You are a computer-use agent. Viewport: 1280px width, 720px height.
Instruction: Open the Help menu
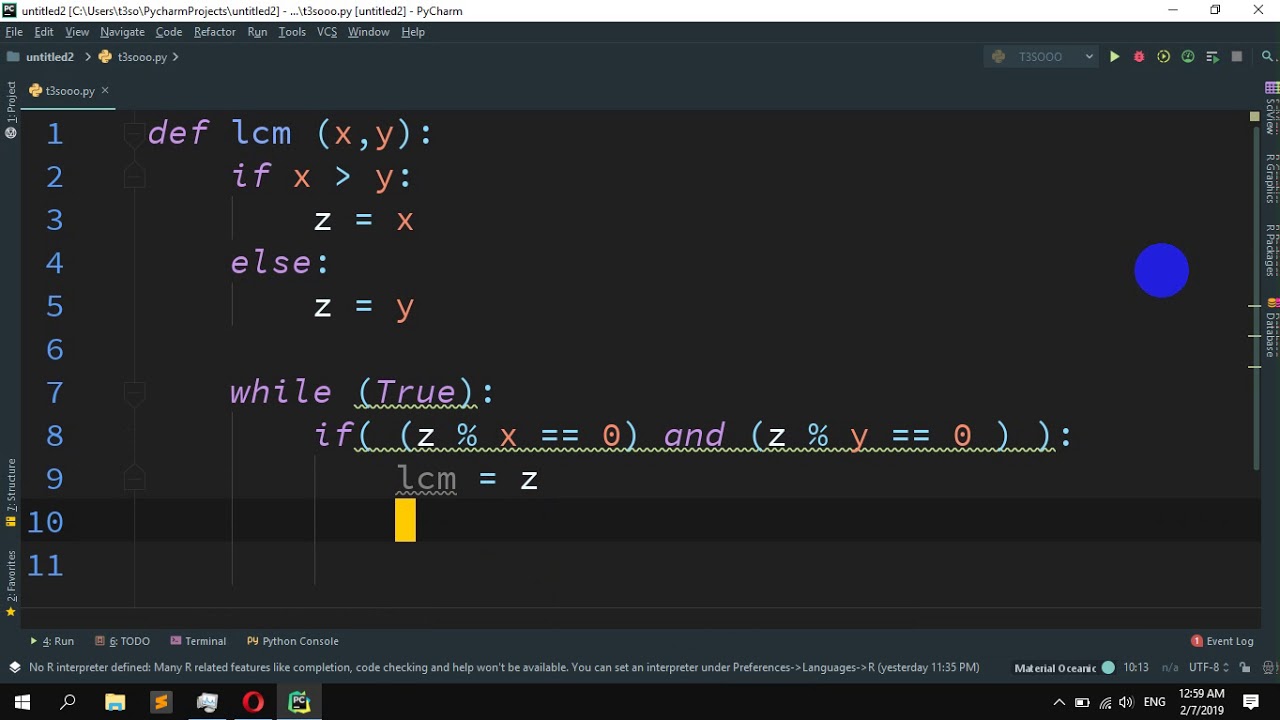click(413, 32)
